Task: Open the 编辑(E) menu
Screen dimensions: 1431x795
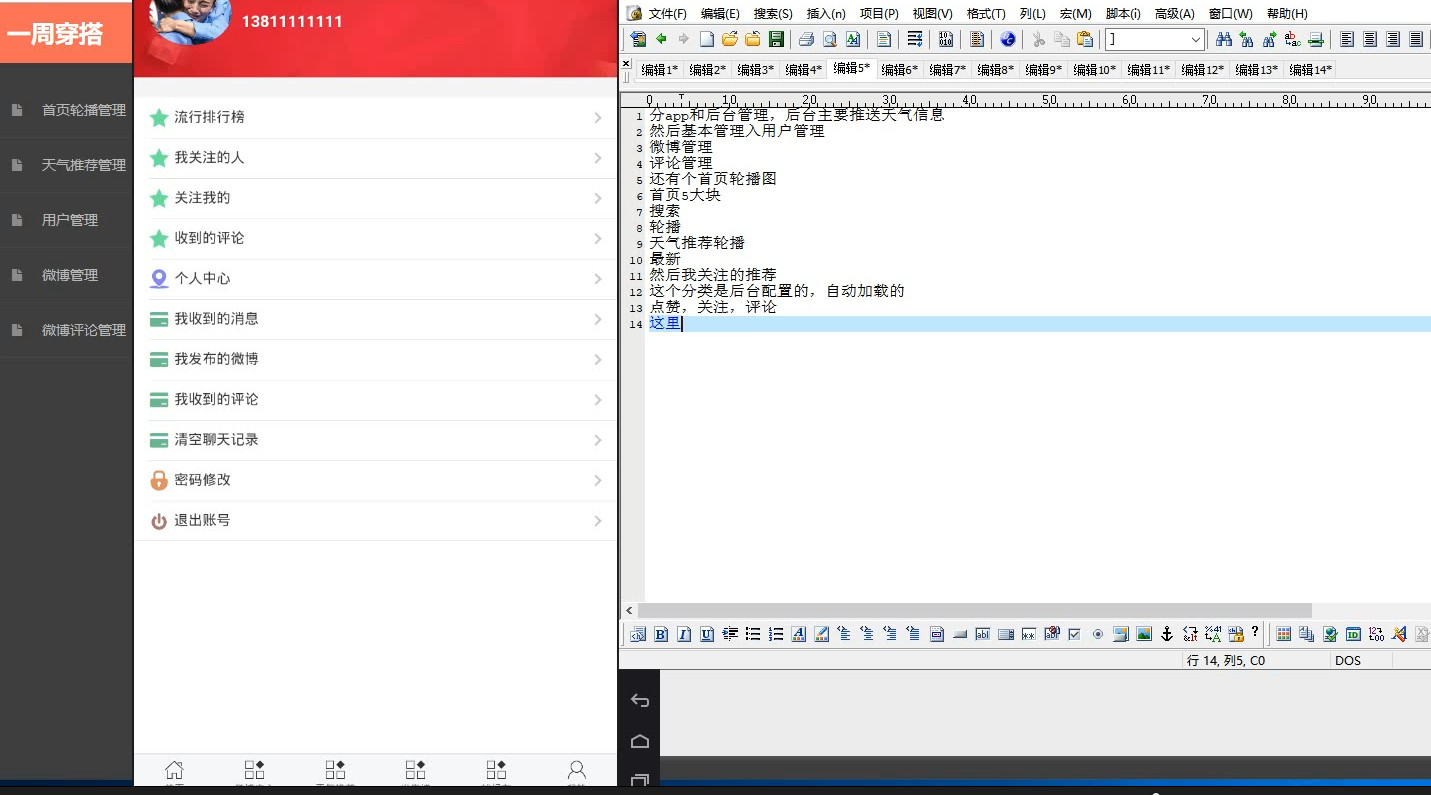Action: tap(720, 14)
